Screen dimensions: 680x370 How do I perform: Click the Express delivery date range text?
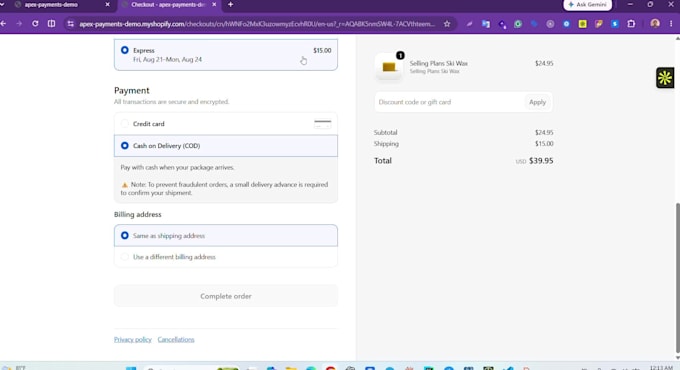pos(167,59)
